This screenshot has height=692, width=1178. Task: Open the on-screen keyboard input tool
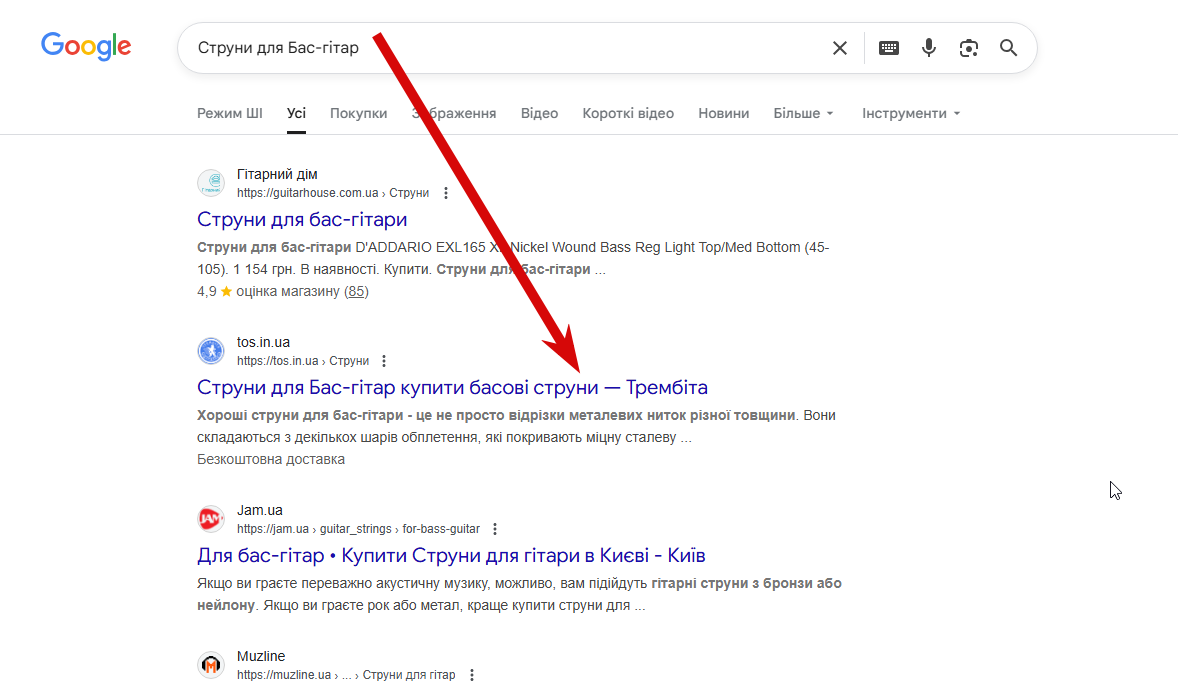[x=889, y=48]
